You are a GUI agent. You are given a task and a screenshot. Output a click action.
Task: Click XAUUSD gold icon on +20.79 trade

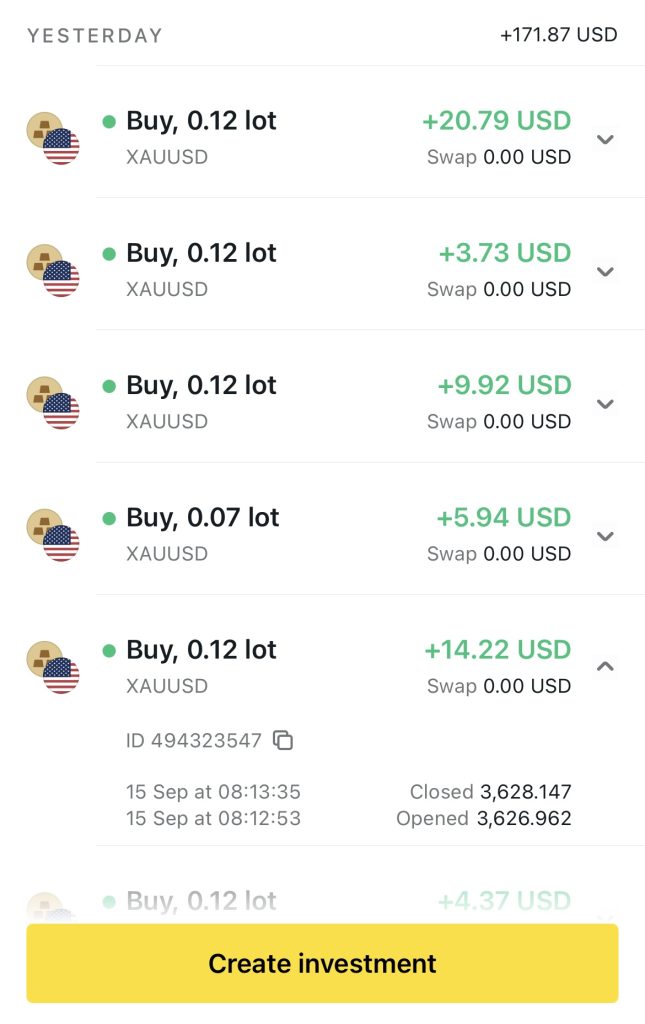point(53,139)
